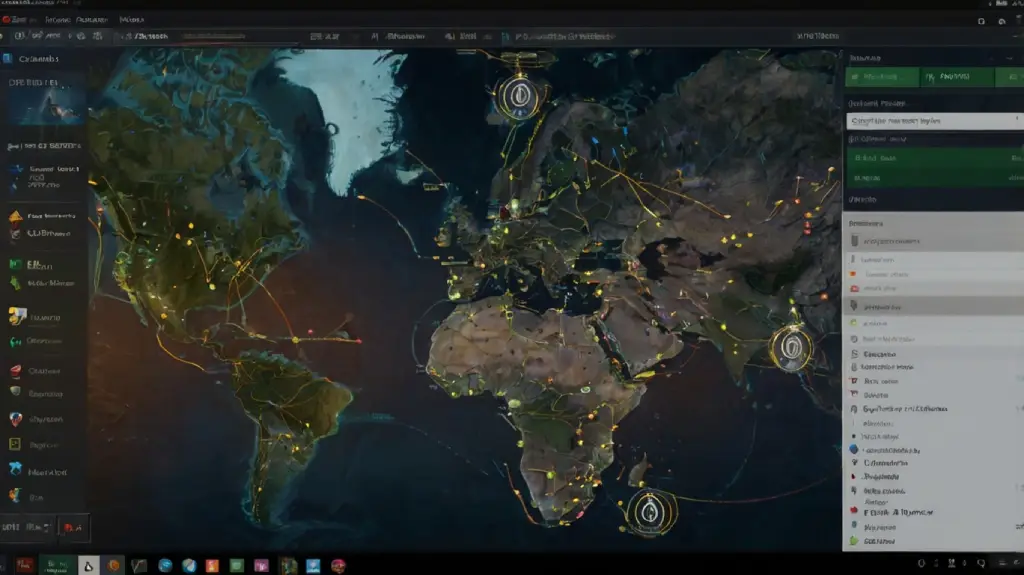Click the red circle icon in the menu bar

(8, 19)
